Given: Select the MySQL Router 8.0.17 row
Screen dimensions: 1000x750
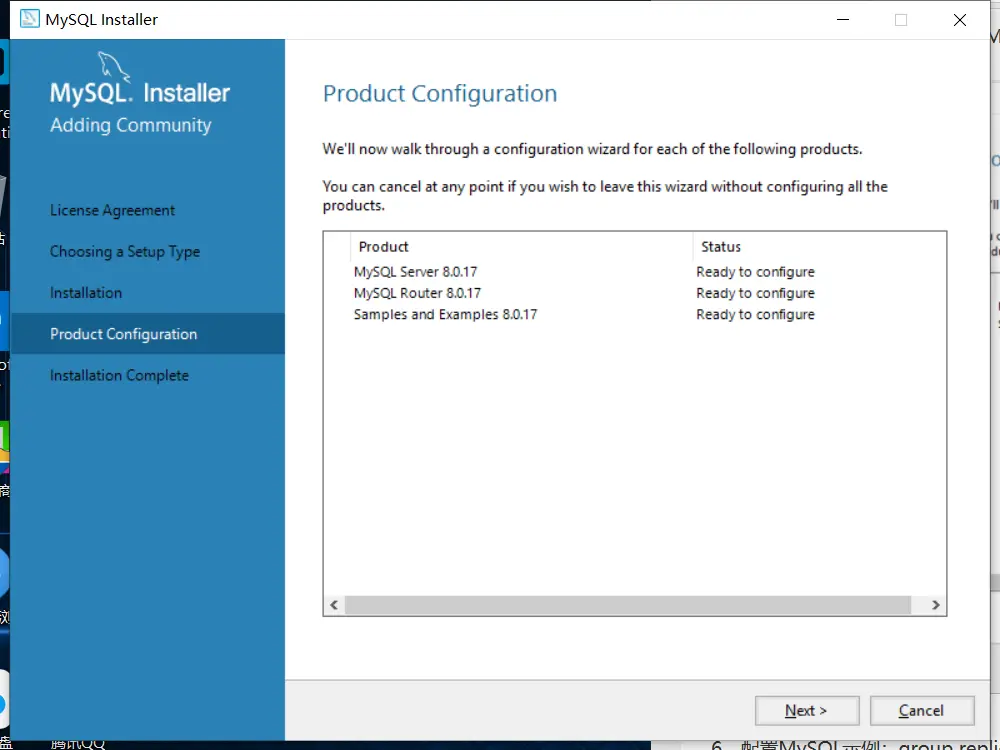Looking at the screenshot, I should (635, 293).
